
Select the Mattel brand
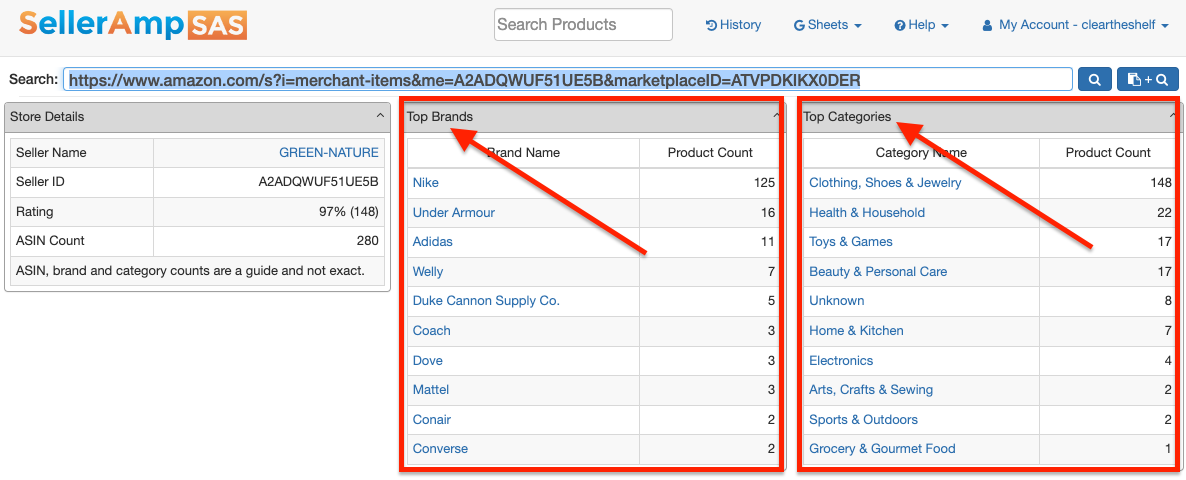point(430,390)
